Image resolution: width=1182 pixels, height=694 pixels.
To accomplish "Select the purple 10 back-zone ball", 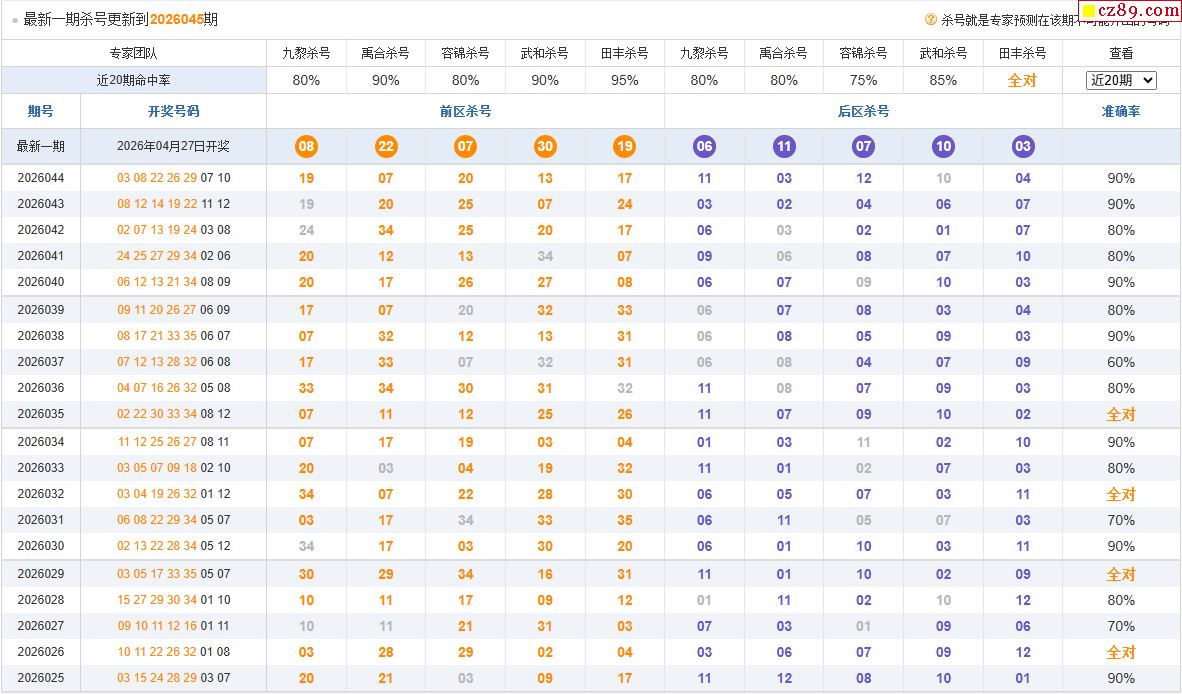I will click(943, 147).
